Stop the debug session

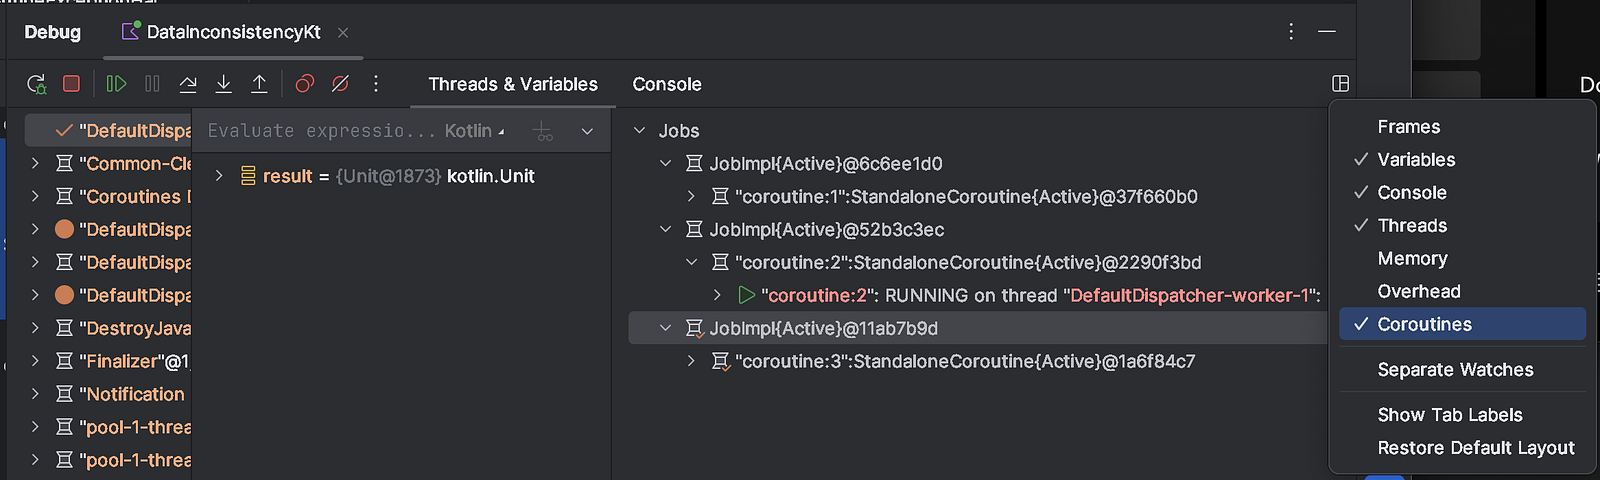(71, 84)
